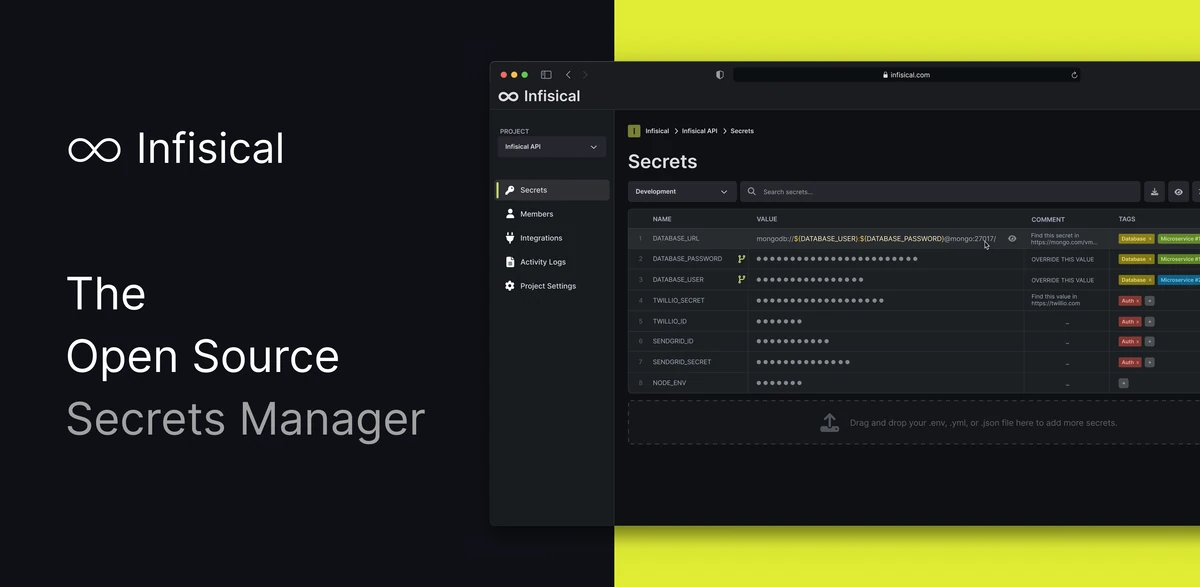Click the override branch icon on DATABASE_PASSWORD
Viewport: 1200px width, 587px height.
pyautogui.click(x=742, y=259)
